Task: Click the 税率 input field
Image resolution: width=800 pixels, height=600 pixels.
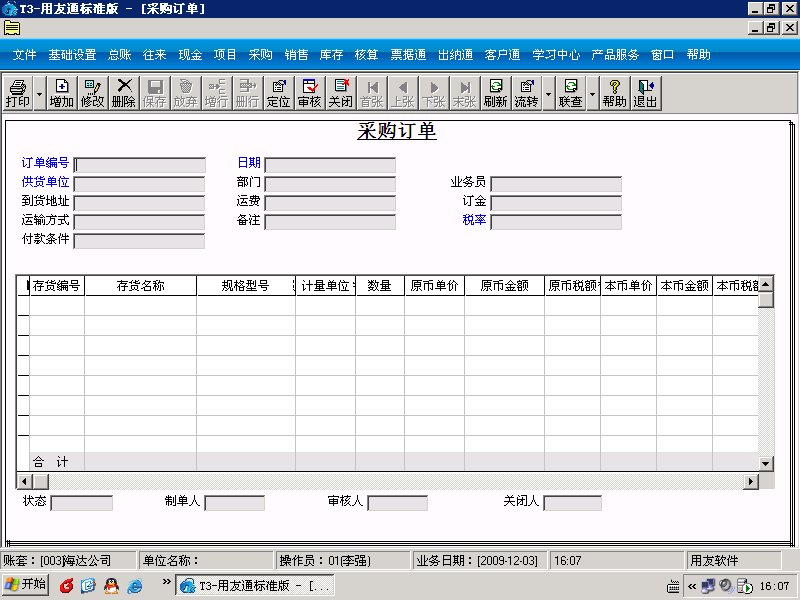Action: pyautogui.click(x=556, y=222)
